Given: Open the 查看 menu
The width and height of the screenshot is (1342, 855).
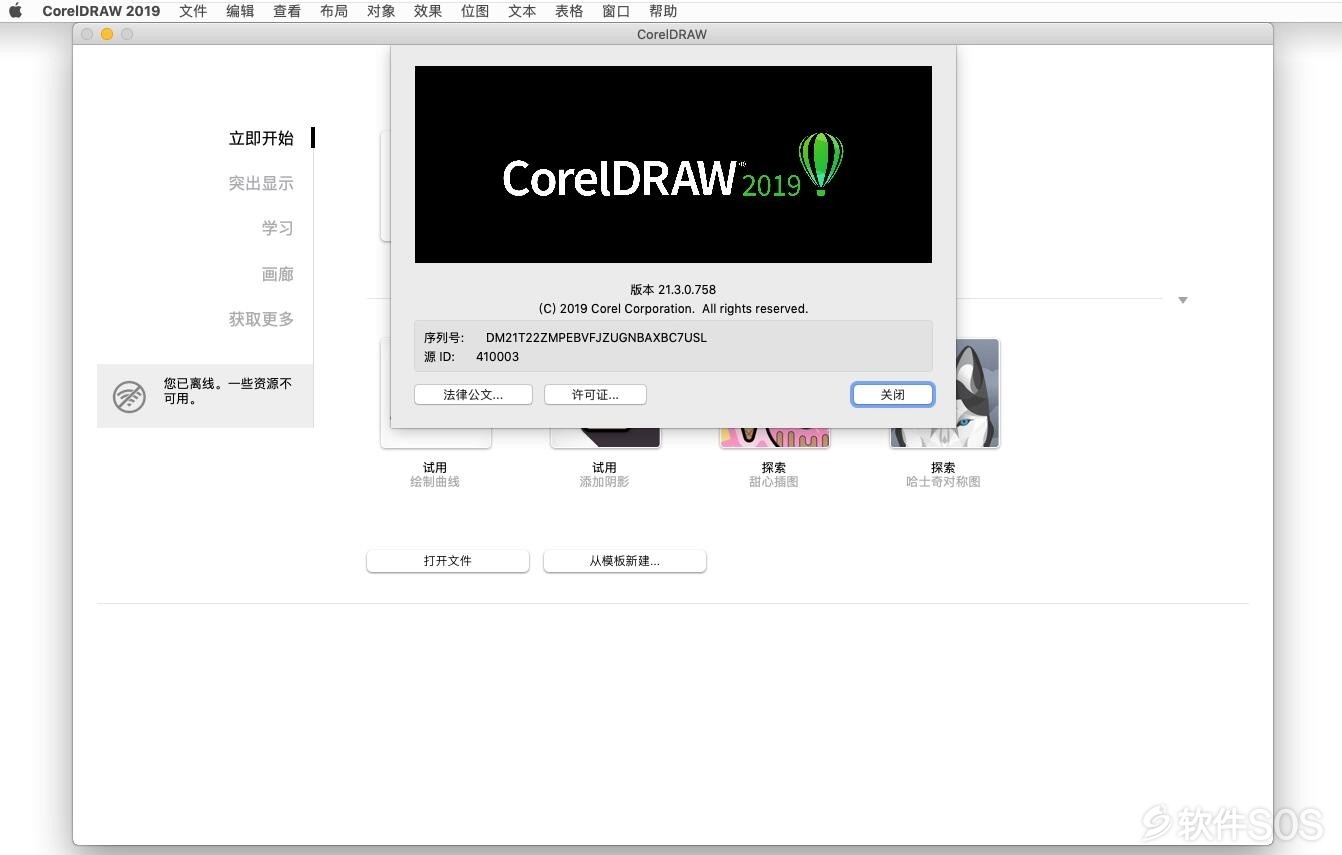Looking at the screenshot, I should coord(287,11).
